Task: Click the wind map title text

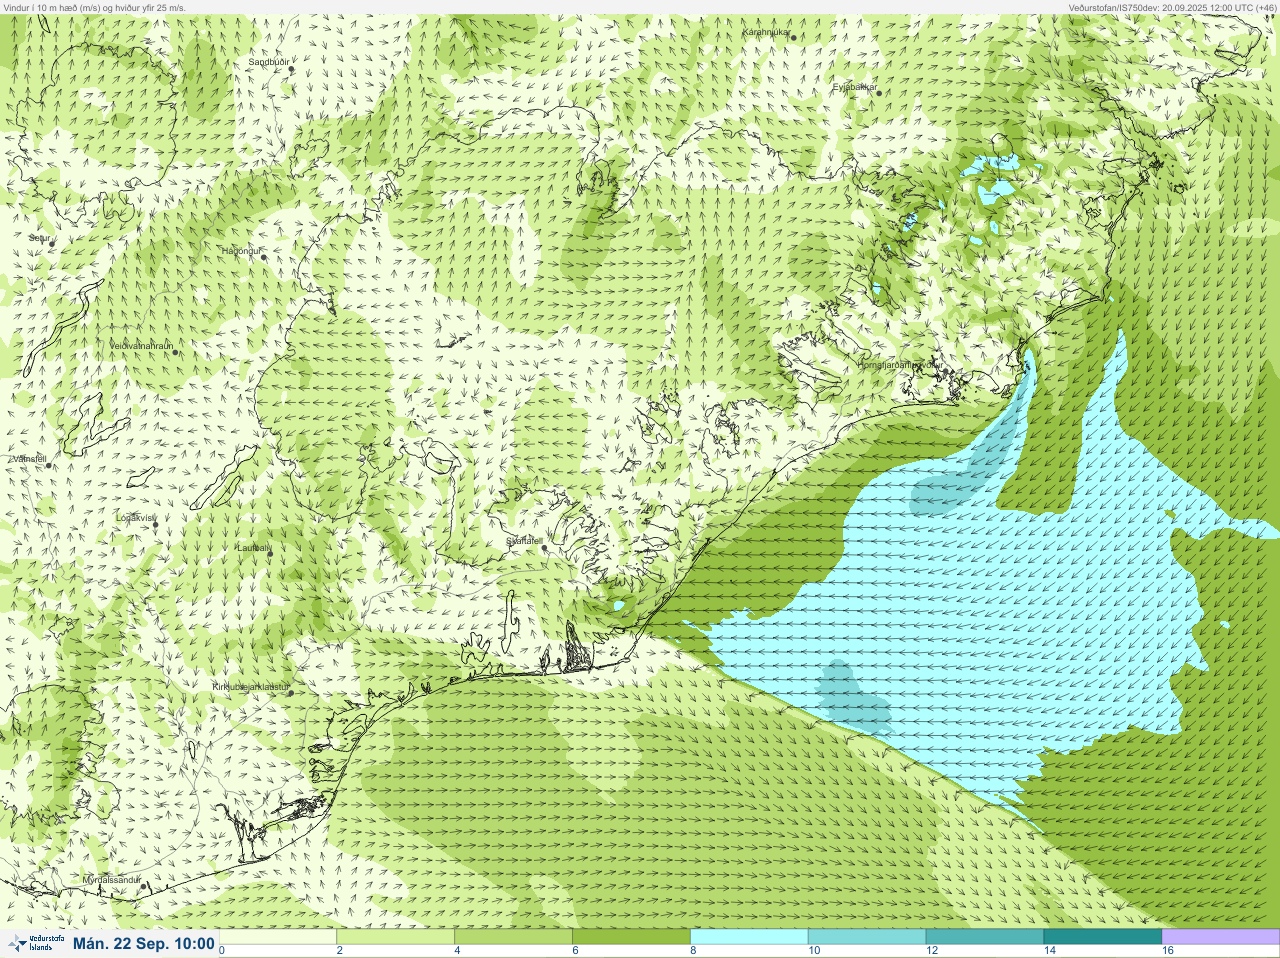Action: point(95,7)
